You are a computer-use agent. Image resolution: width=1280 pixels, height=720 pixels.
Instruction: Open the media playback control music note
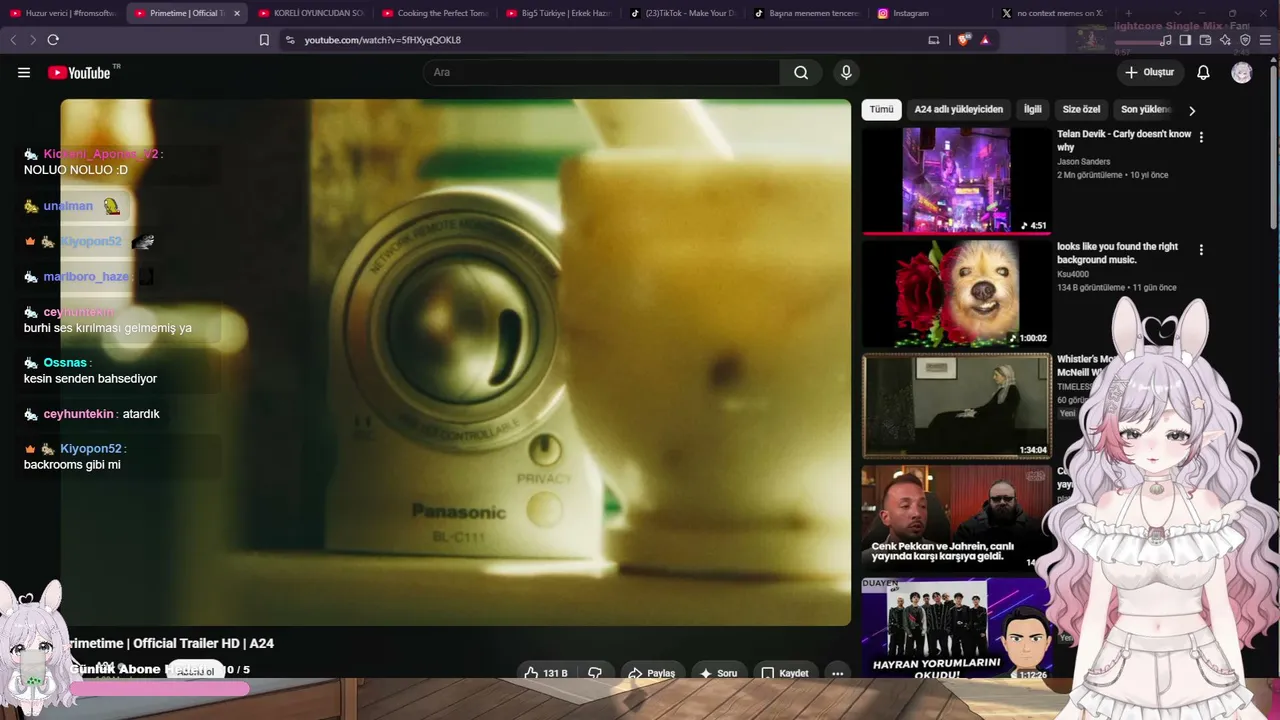1166,40
